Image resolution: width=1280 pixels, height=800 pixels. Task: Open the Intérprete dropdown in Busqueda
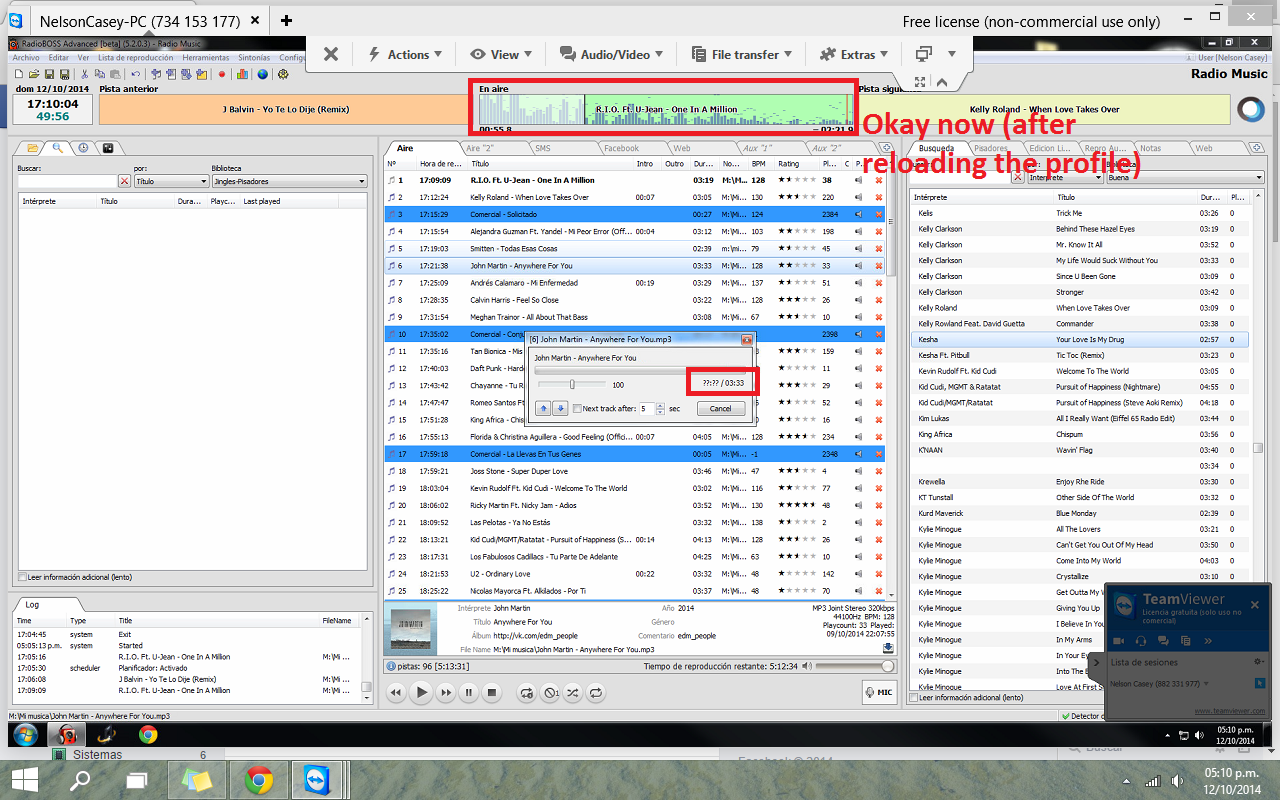1065,177
